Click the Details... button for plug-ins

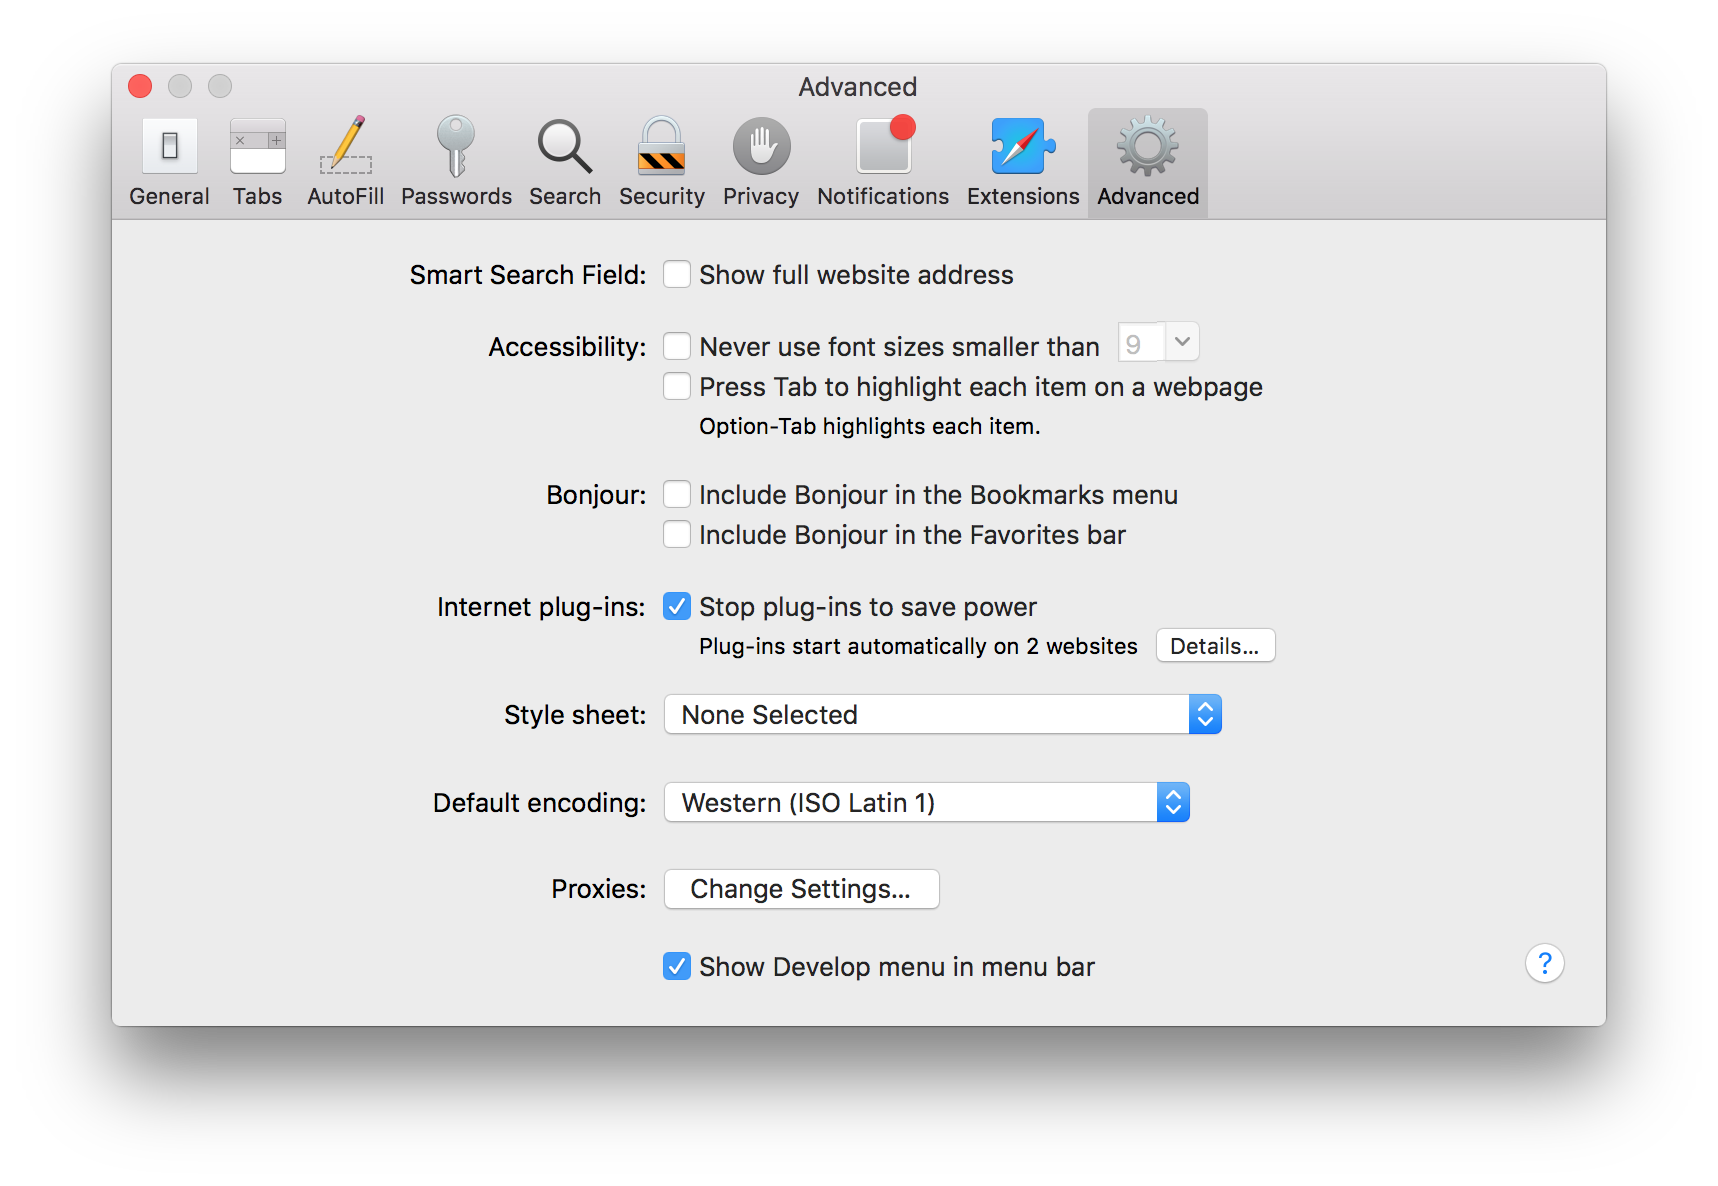pyautogui.click(x=1215, y=645)
